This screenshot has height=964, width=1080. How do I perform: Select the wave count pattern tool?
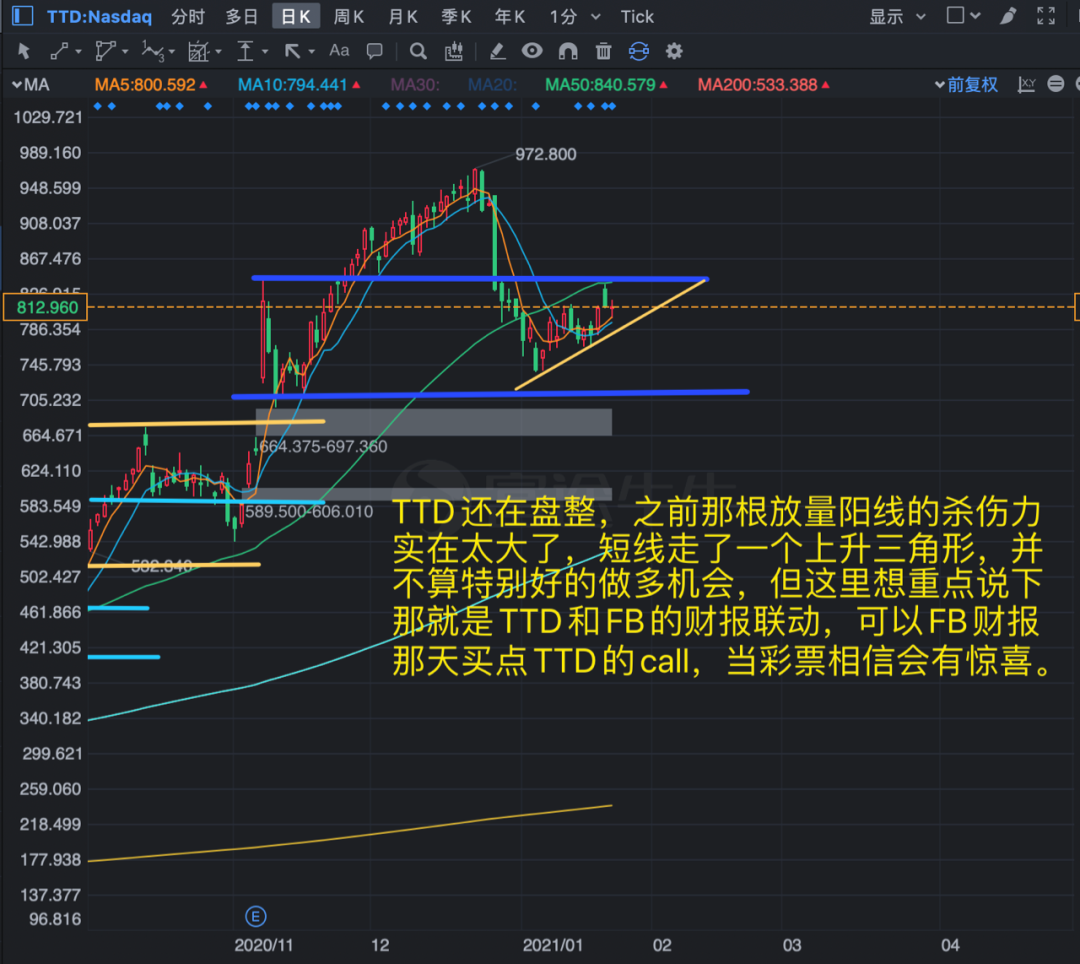pyautogui.click(x=152, y=51)
